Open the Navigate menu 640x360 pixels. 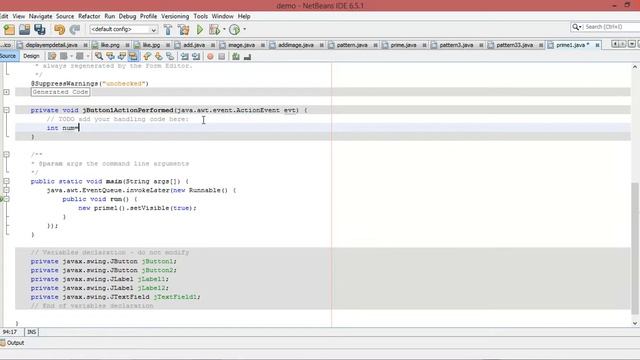click(x=40, y=16)
